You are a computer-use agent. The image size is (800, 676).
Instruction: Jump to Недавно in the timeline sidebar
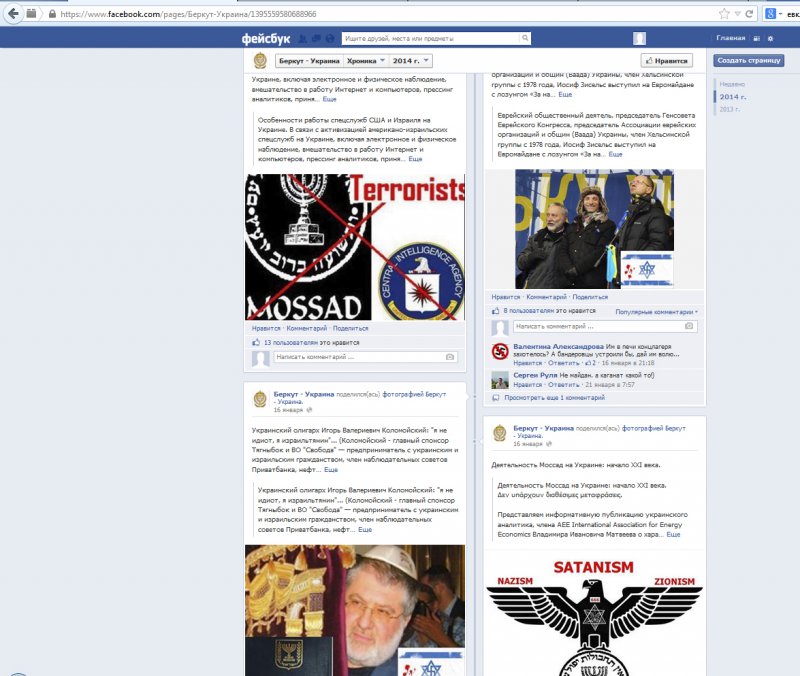pos(732,84)
